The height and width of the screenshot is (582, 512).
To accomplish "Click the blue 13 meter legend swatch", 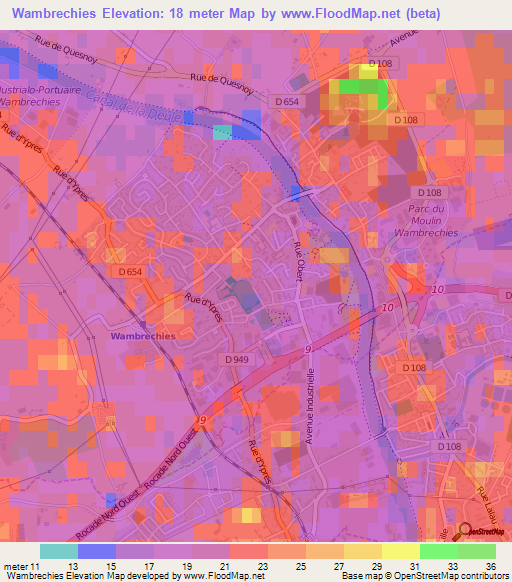I will 97,551.
